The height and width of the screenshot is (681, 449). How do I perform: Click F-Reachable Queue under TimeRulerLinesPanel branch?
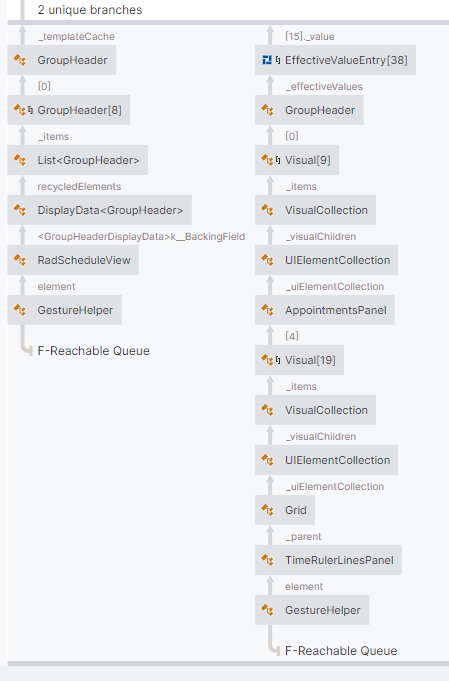point(341,651)
